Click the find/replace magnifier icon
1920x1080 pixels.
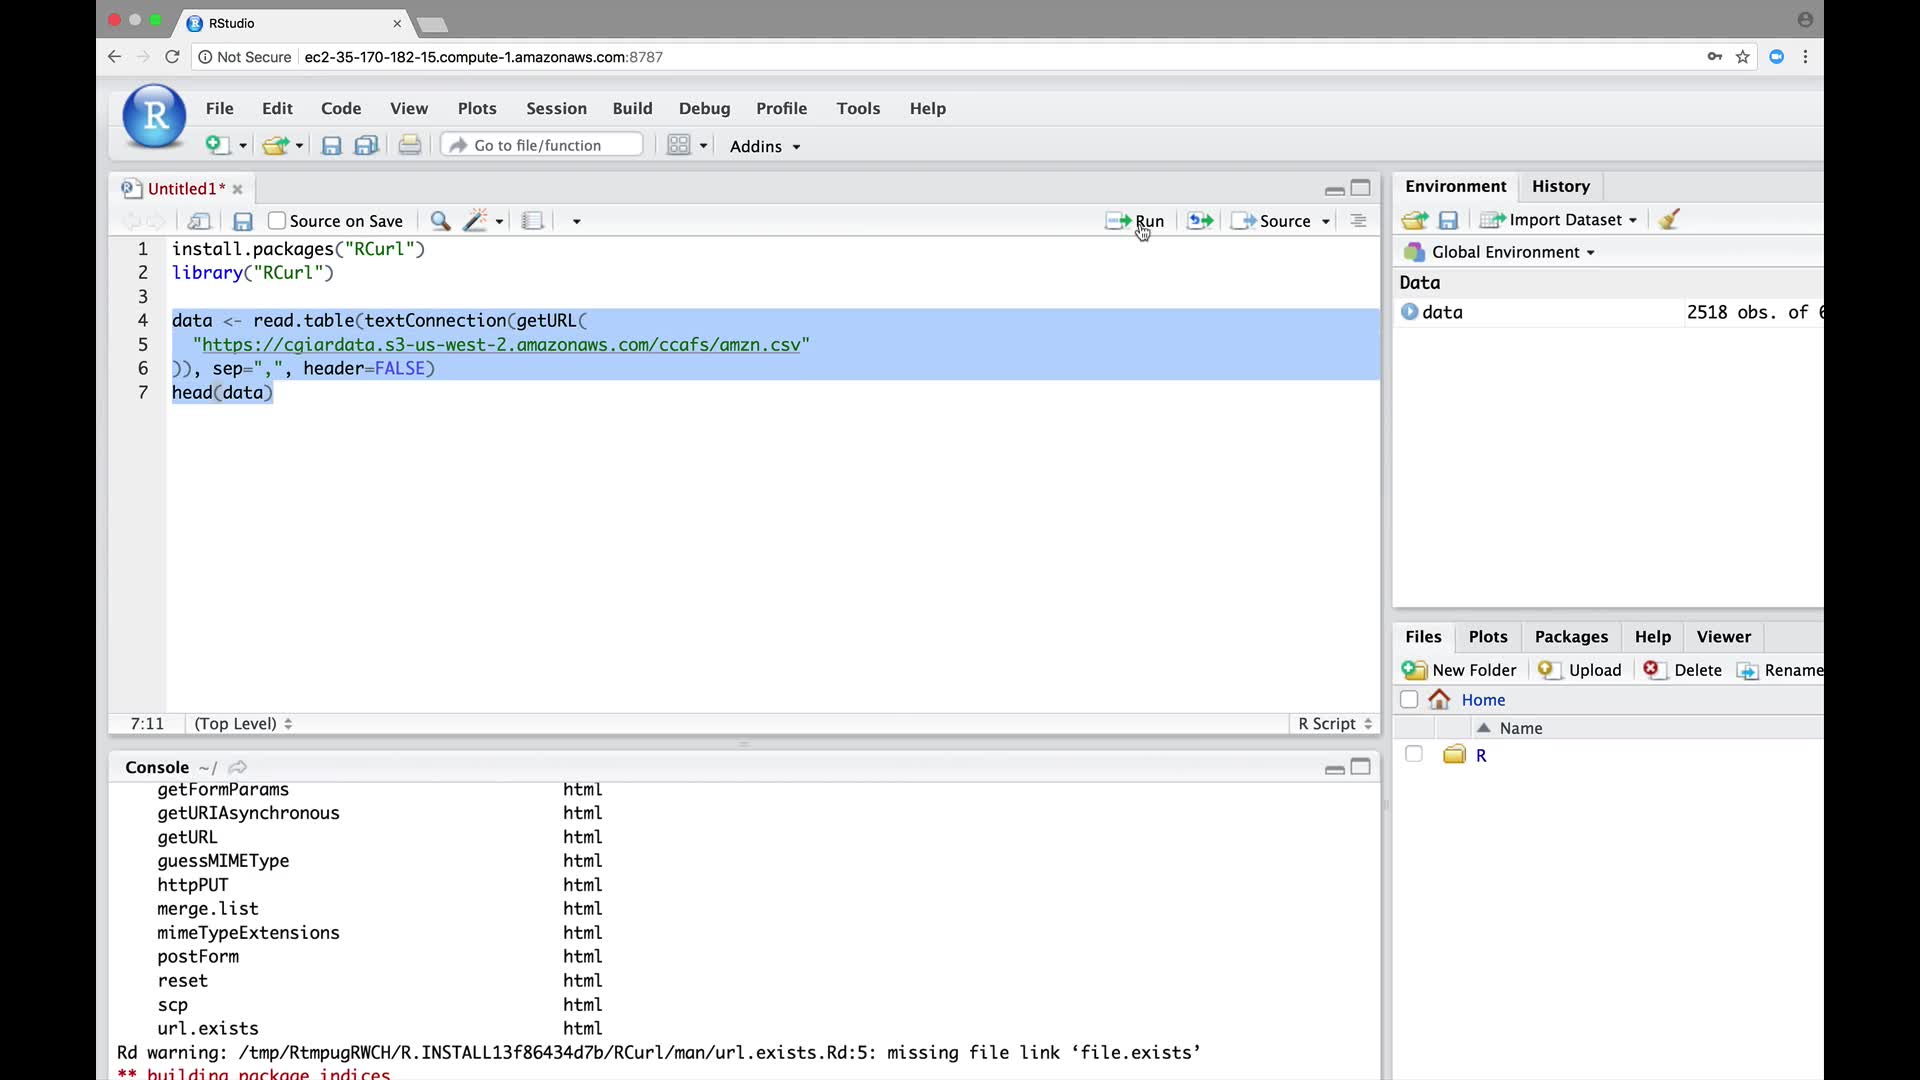tap(440, 221)
